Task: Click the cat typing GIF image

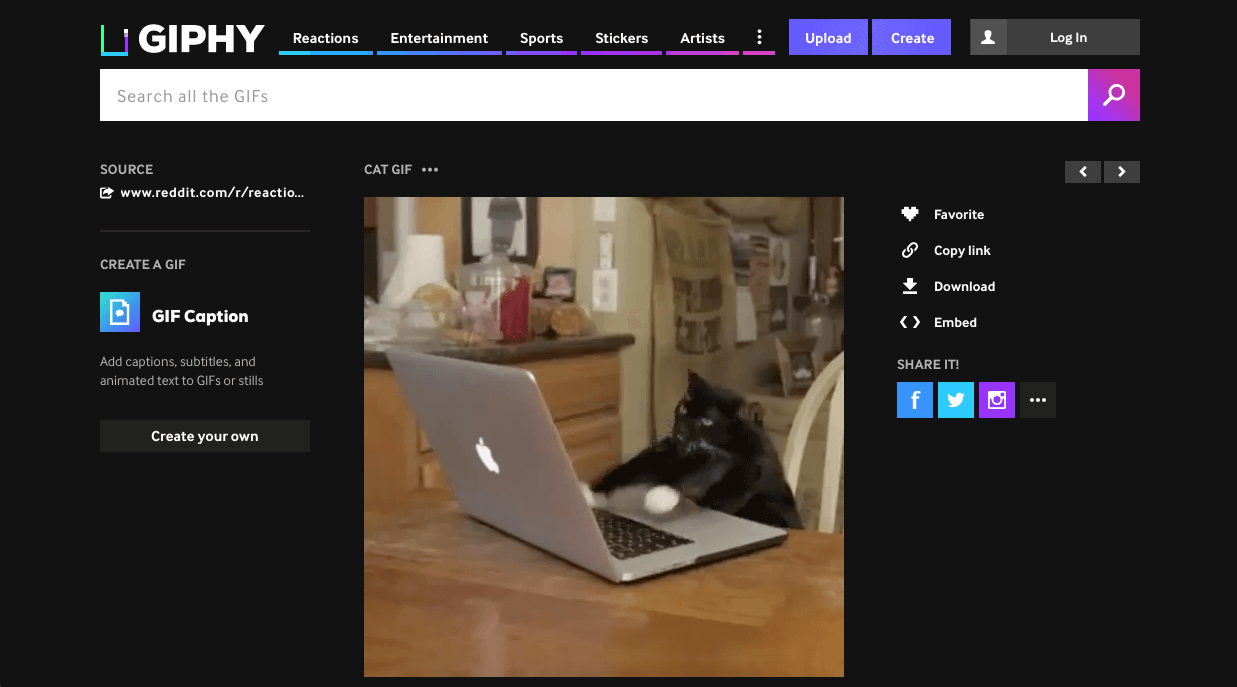Action: pyautogui.click(x=604, y=437)
